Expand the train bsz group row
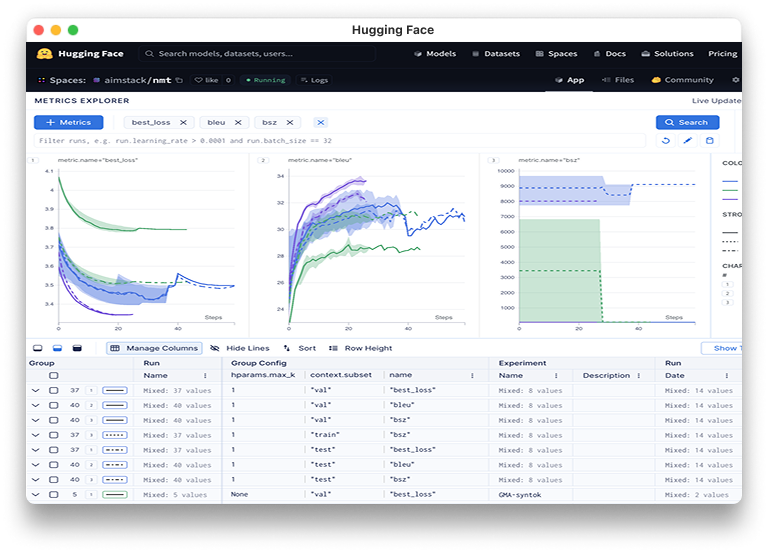The image size is (768, 552). click(x=35, y=435)
